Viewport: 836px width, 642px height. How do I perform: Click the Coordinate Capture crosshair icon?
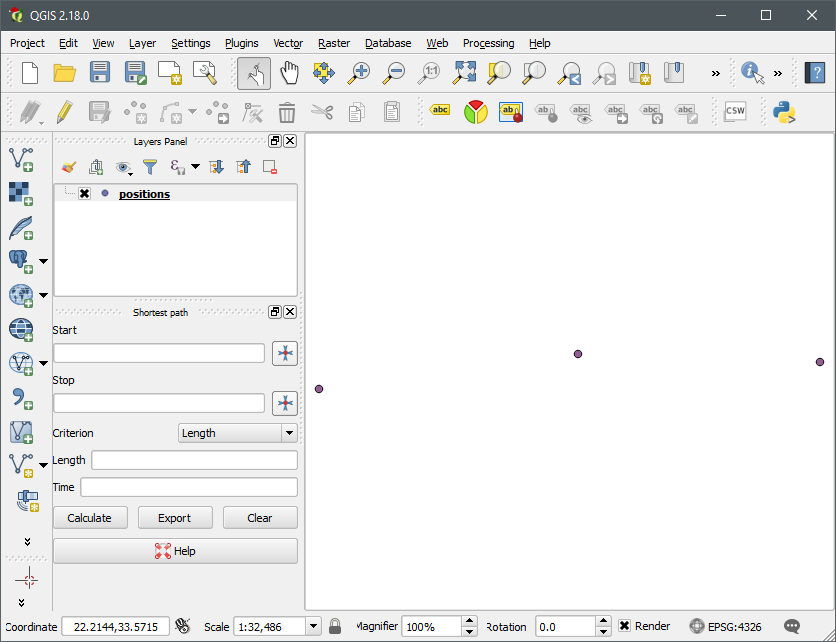pyautogui.click(x=28, y=579)
